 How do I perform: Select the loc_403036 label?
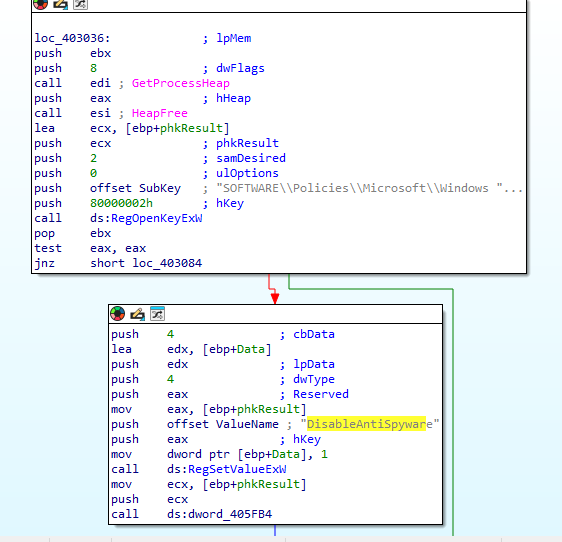(x=72, y=38)
